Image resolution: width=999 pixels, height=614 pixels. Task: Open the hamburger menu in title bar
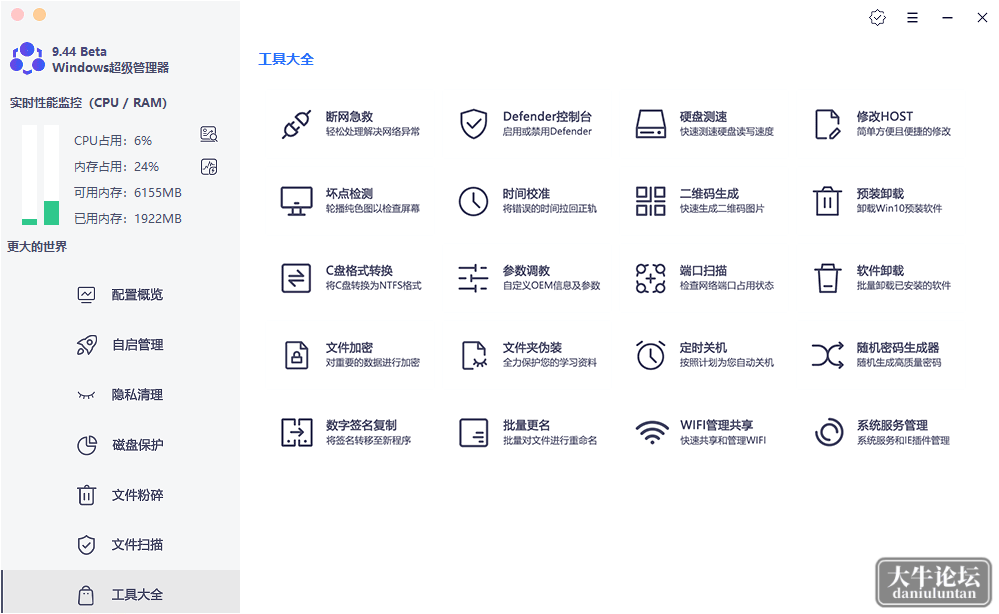pyautogui.click(x=912, y=18)
